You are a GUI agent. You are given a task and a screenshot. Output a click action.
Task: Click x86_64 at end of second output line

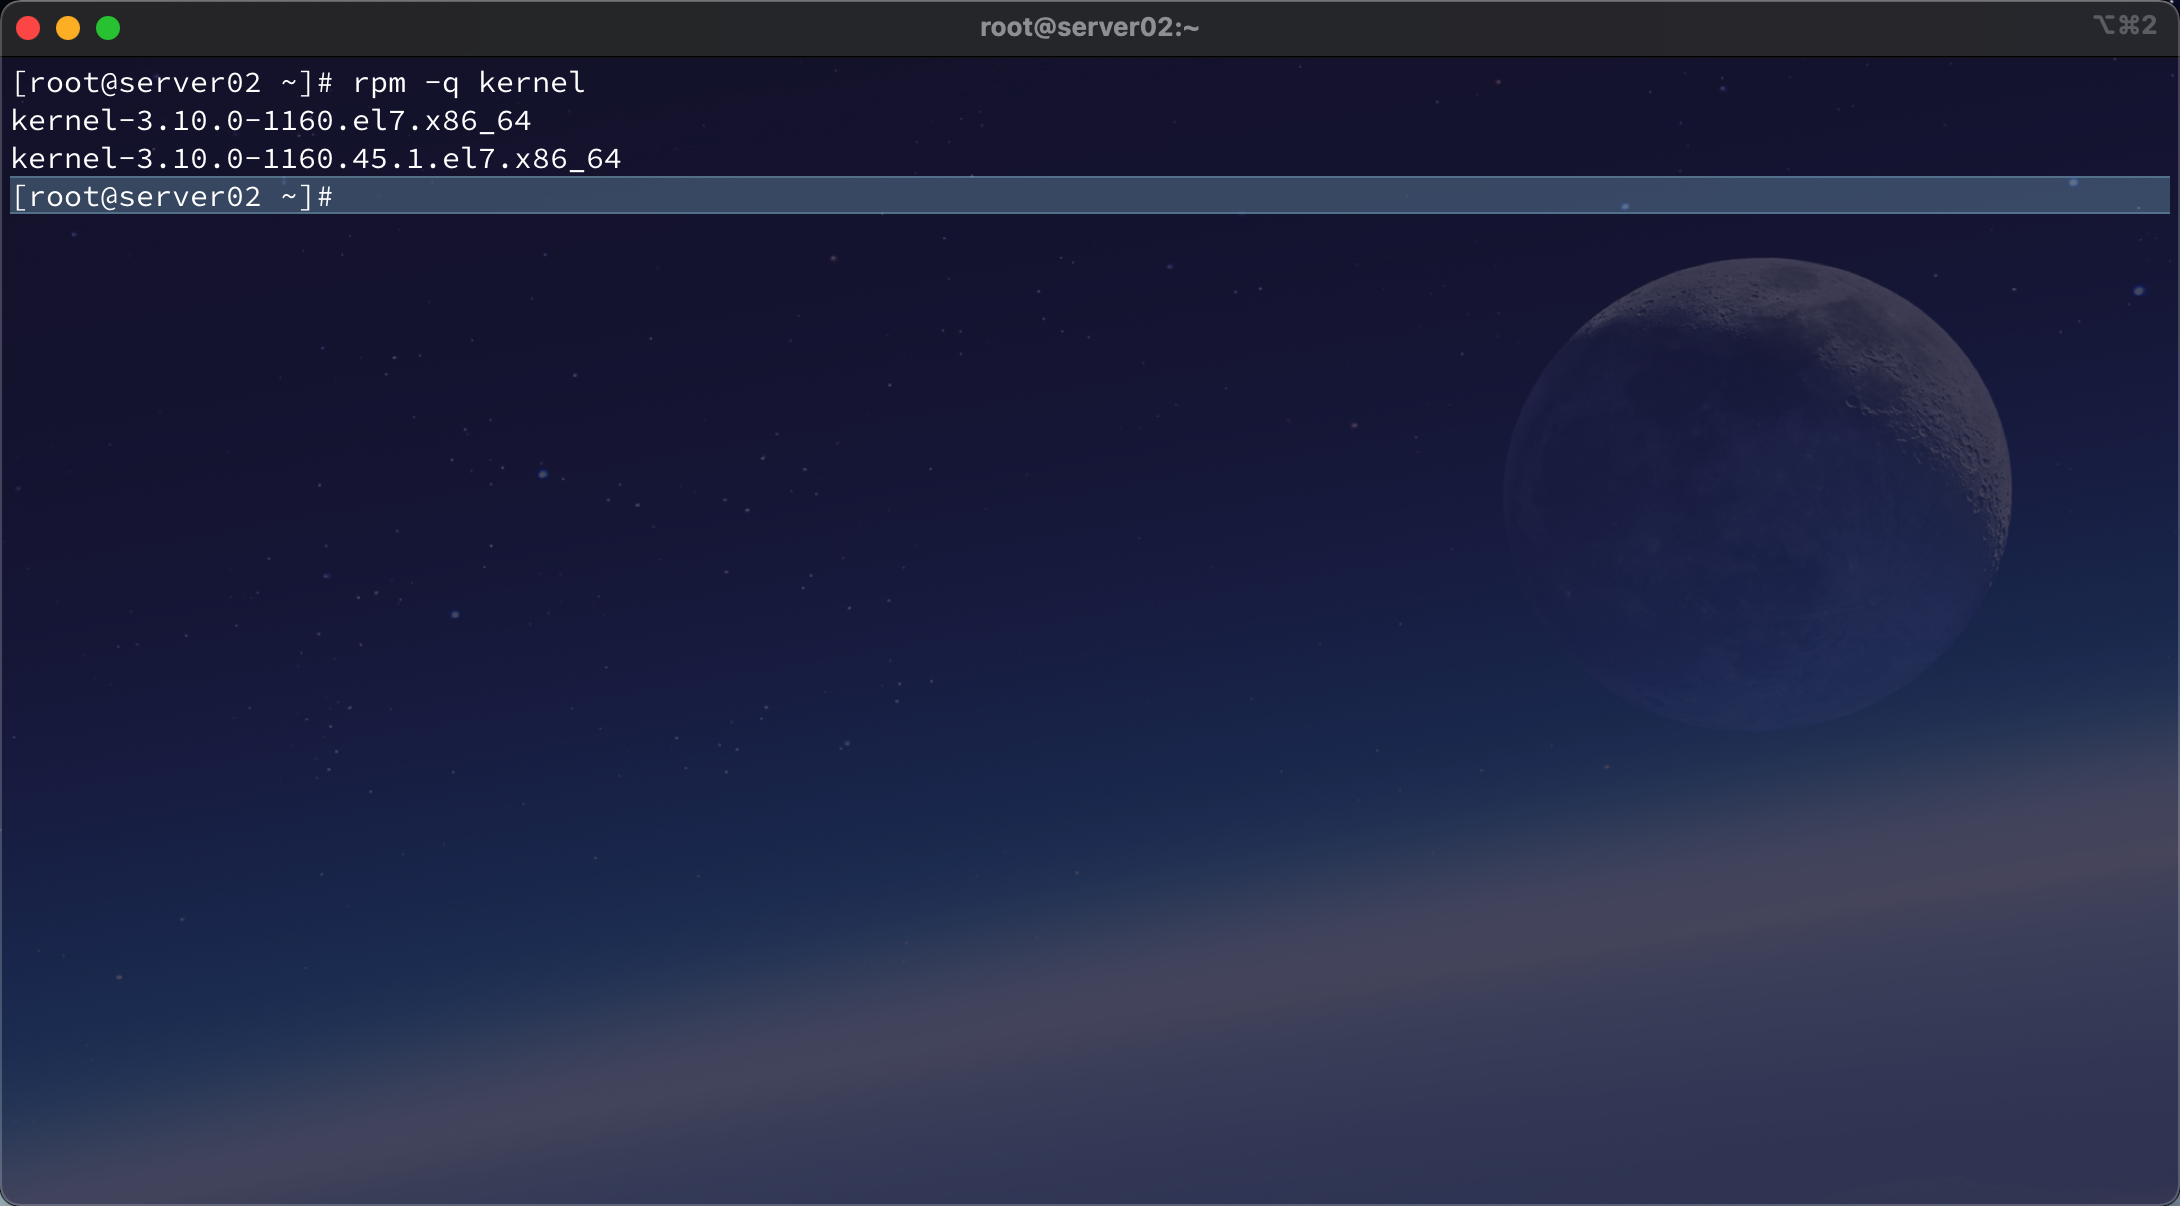[568, 159]
